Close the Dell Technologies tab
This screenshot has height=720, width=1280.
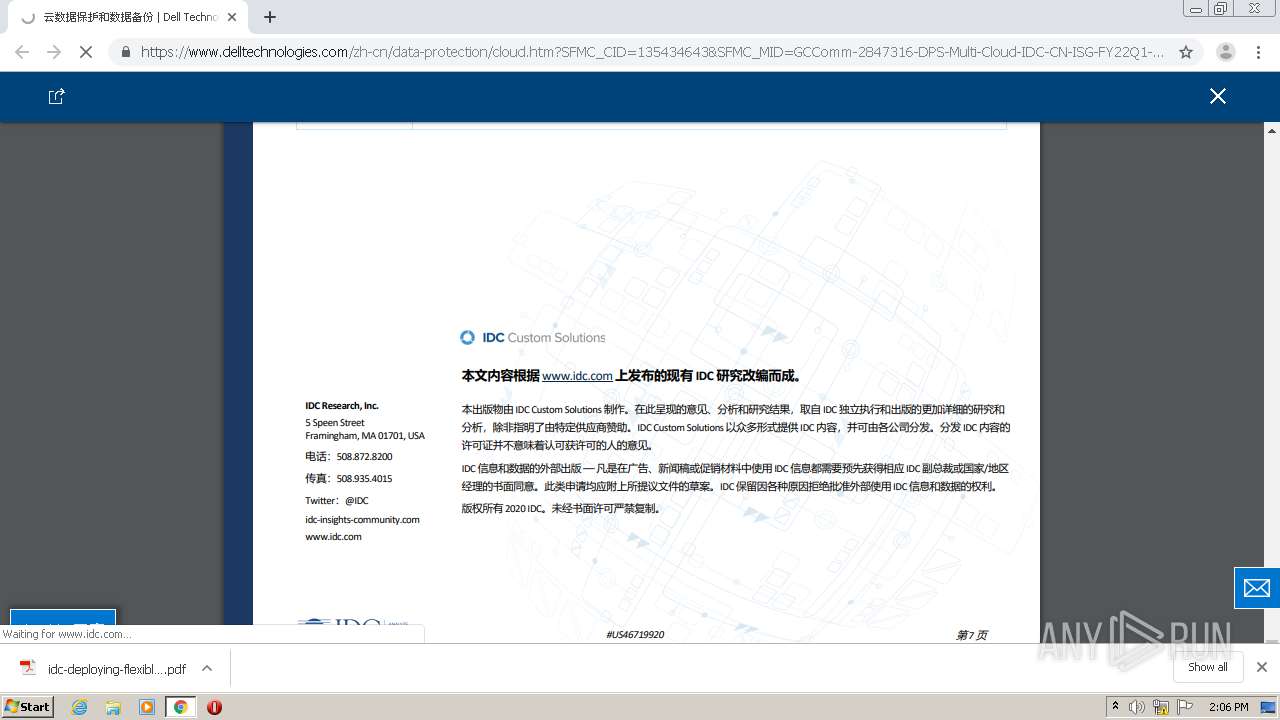pos(232,17)
